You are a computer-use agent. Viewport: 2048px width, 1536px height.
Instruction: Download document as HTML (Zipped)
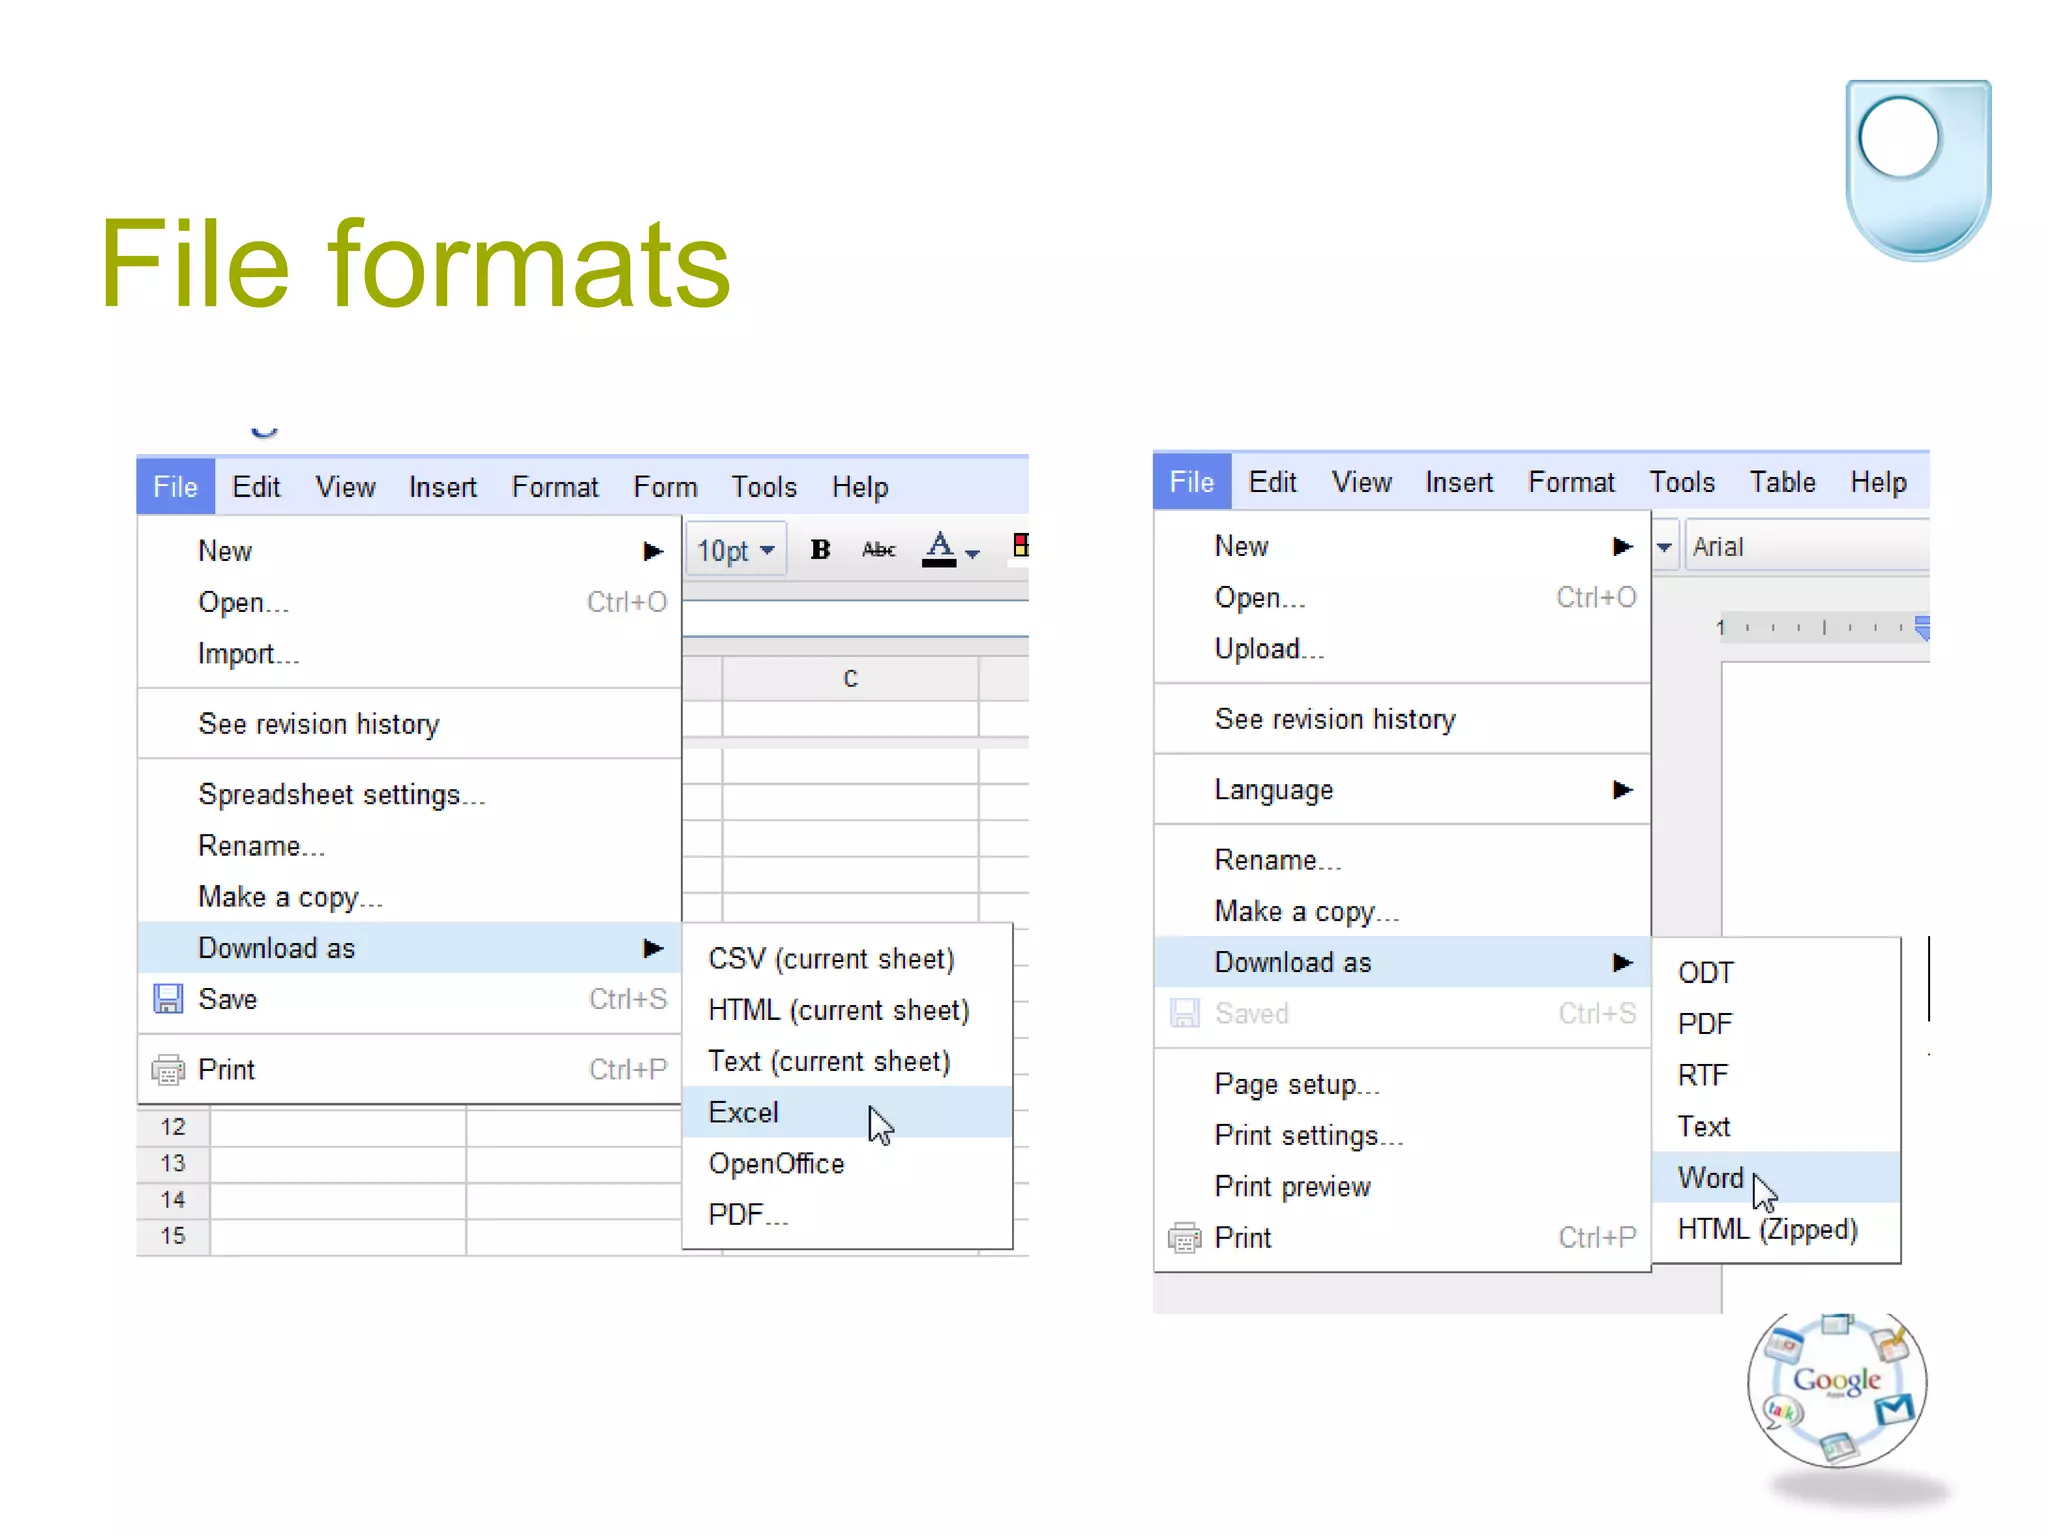1776,1229
